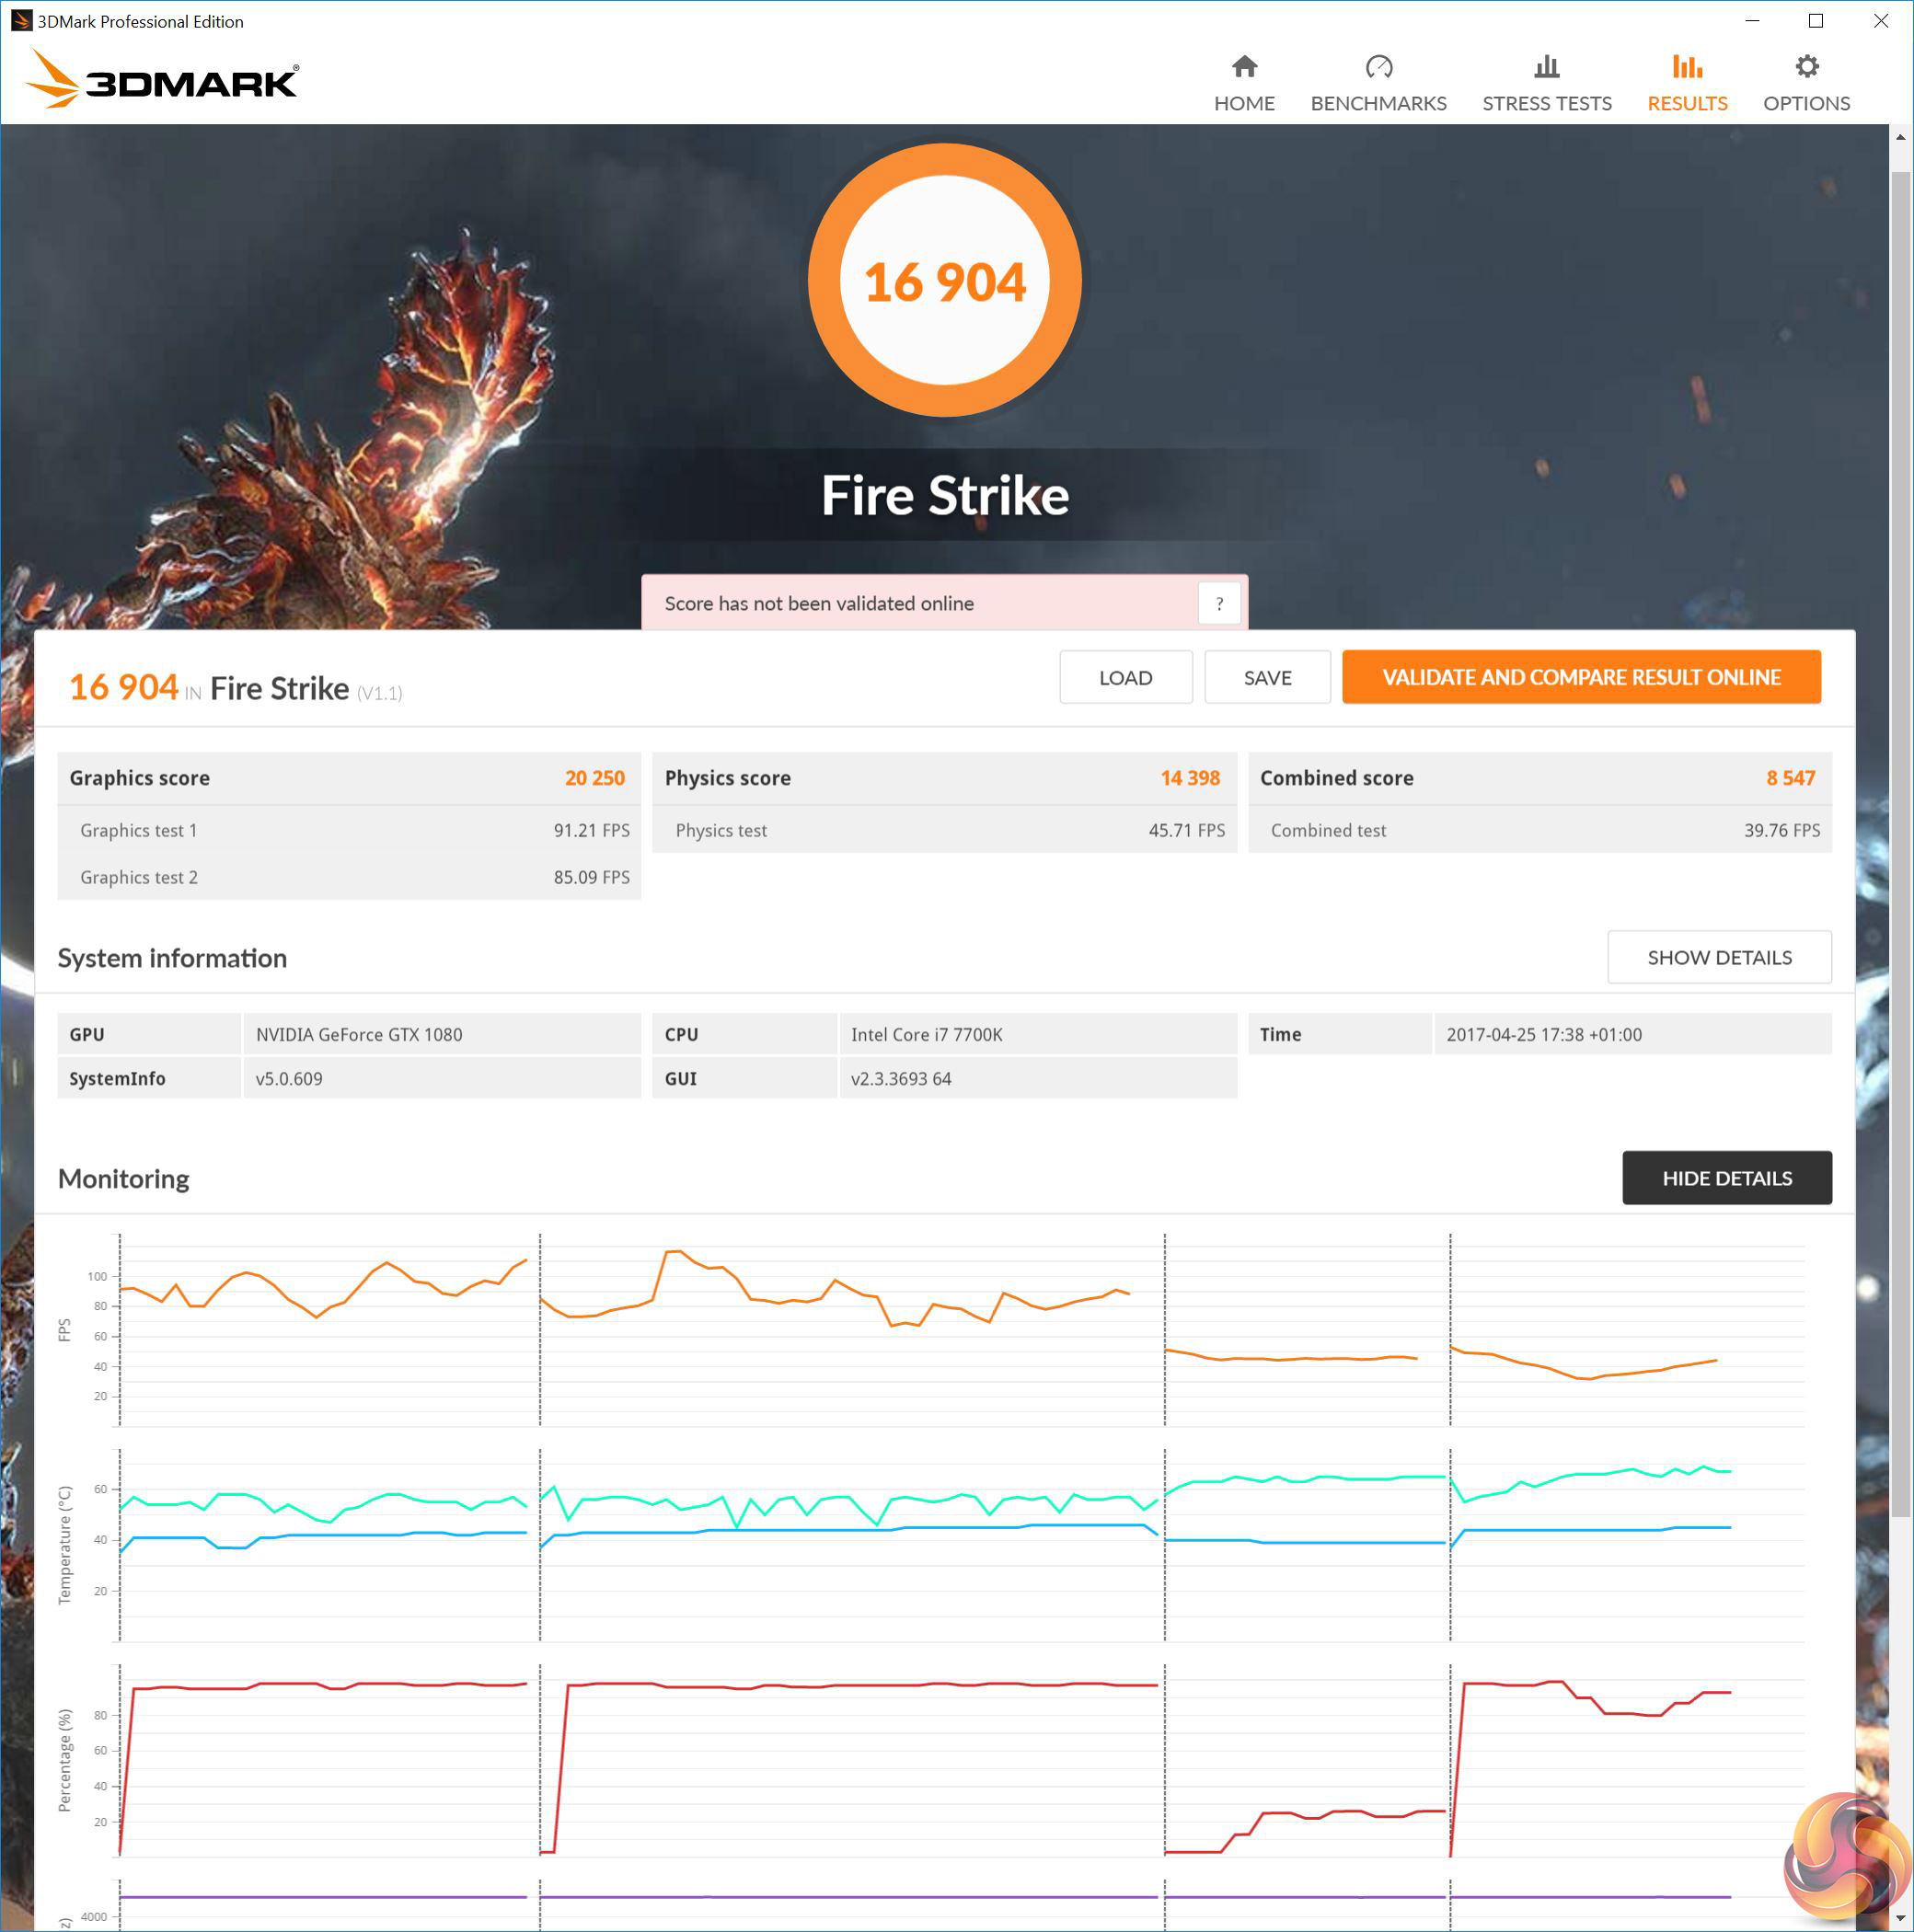
Task: Collapse Monitoring with Hide Details
Action: click(1726, 1177)
